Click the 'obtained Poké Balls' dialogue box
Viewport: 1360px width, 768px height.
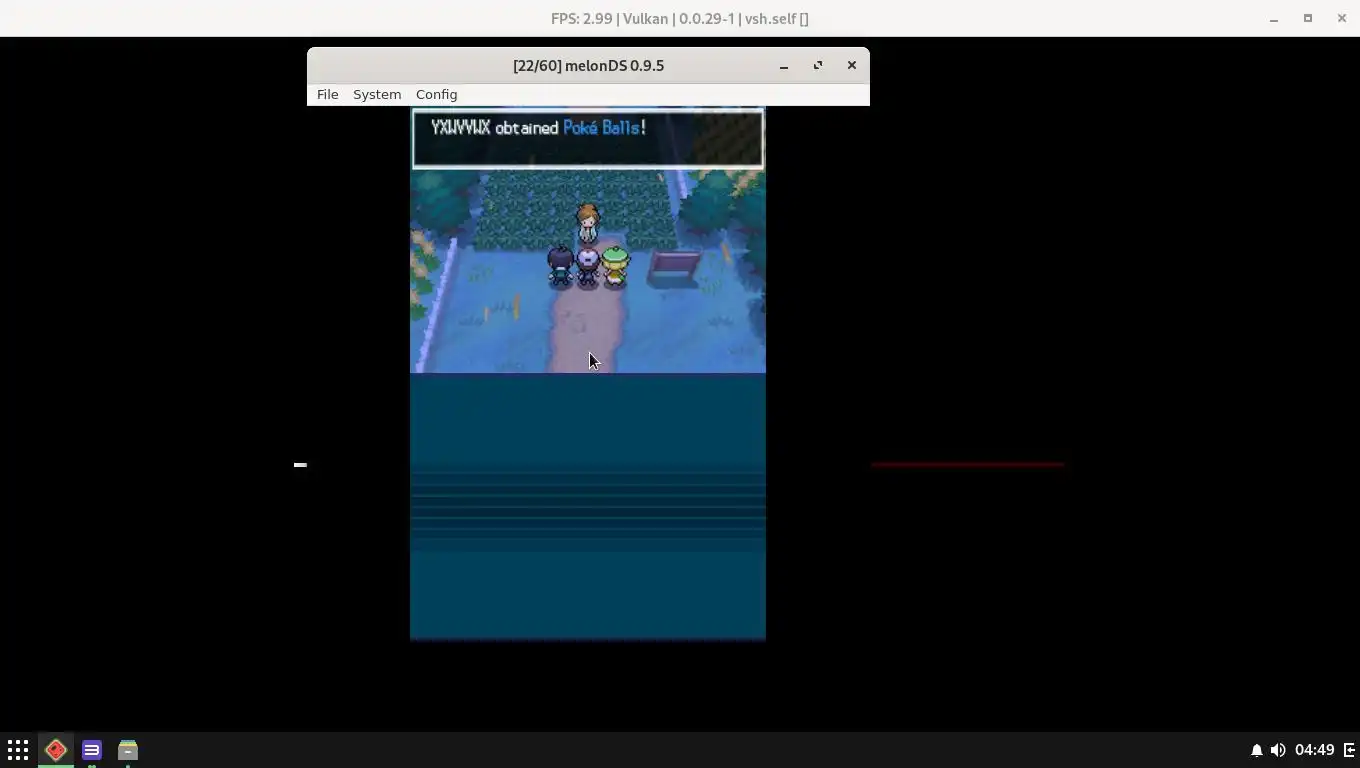click(588, 138)
